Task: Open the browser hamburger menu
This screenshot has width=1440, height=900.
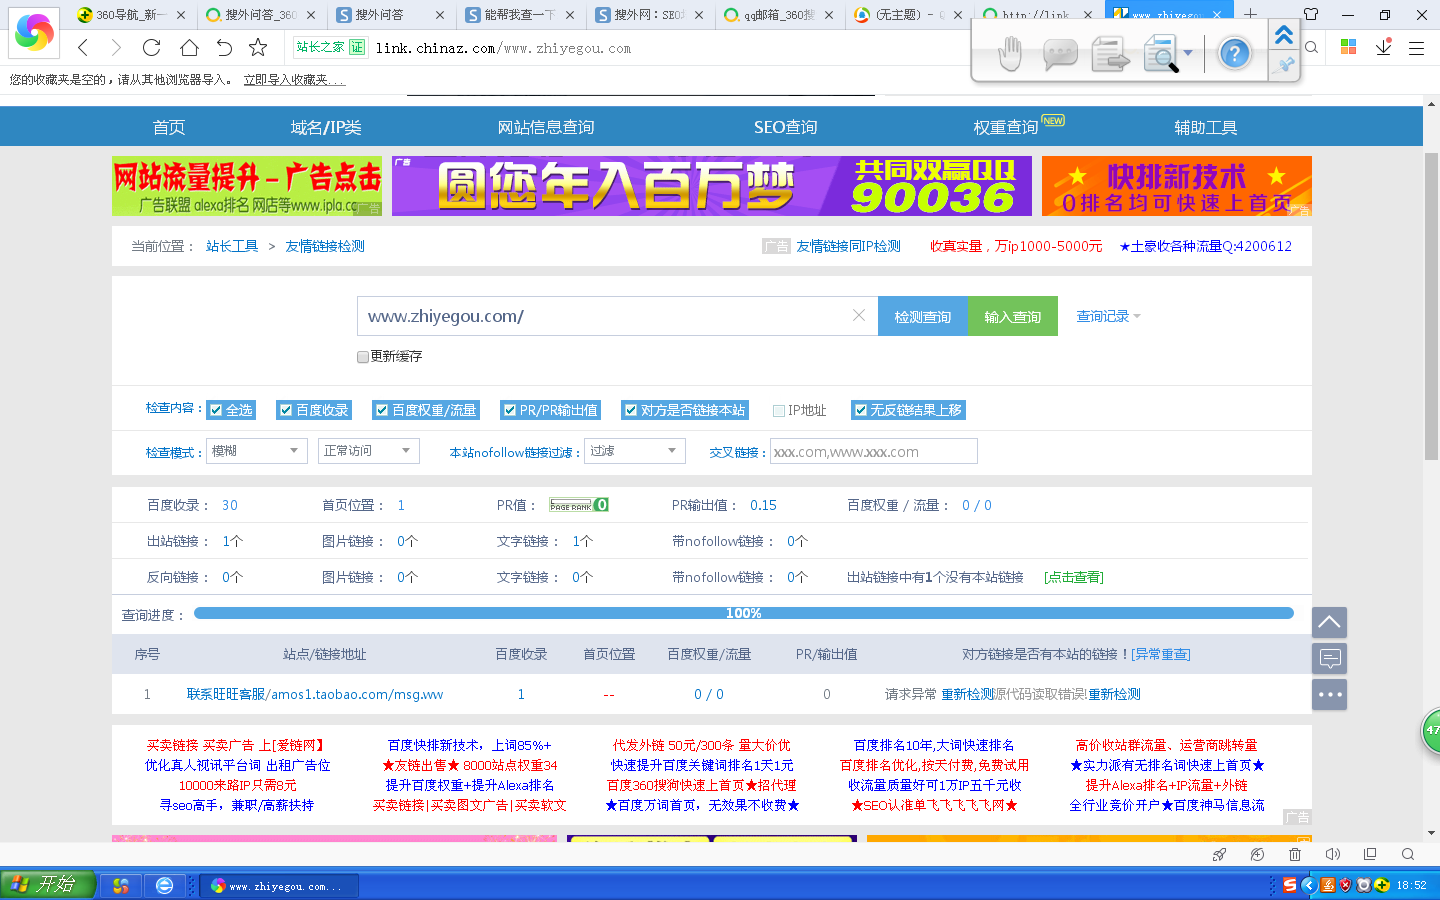Action: tap(1416, 48)
